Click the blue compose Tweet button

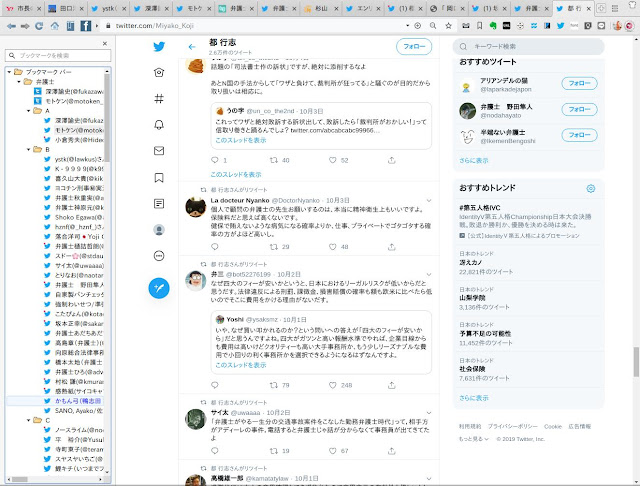coord(159,288)
